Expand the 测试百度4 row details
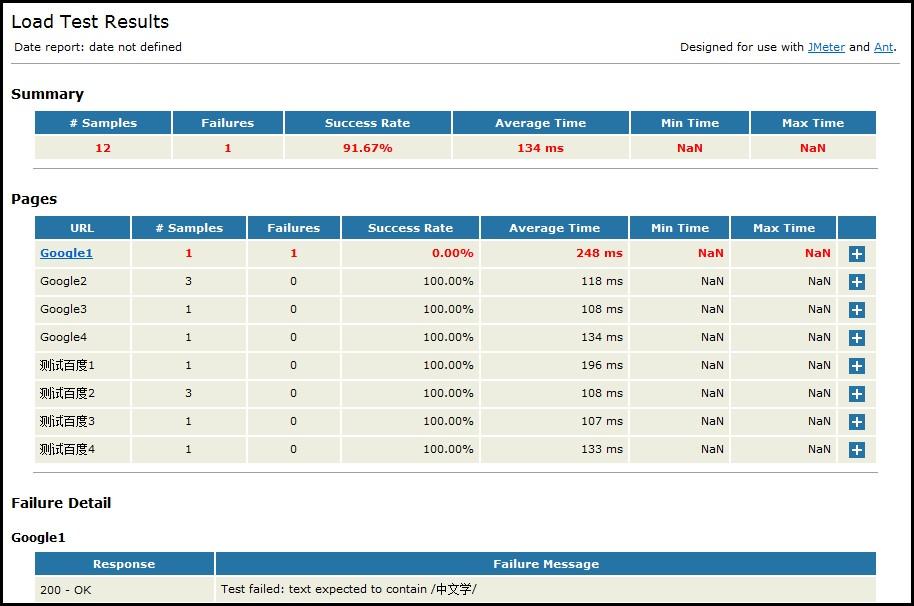 pos(856,450)
